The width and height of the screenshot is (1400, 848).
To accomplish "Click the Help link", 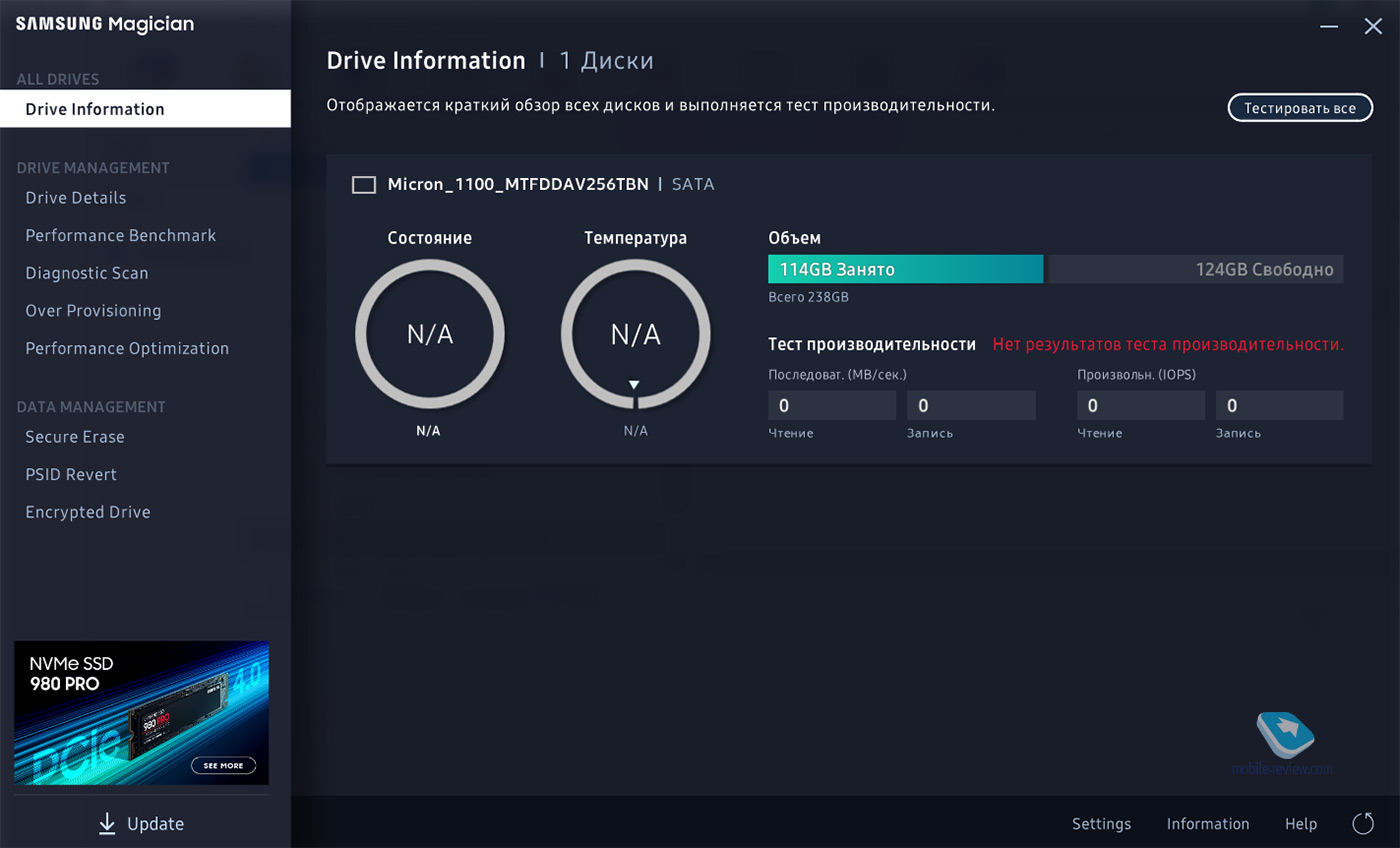I will click(x=1301, y=824).
